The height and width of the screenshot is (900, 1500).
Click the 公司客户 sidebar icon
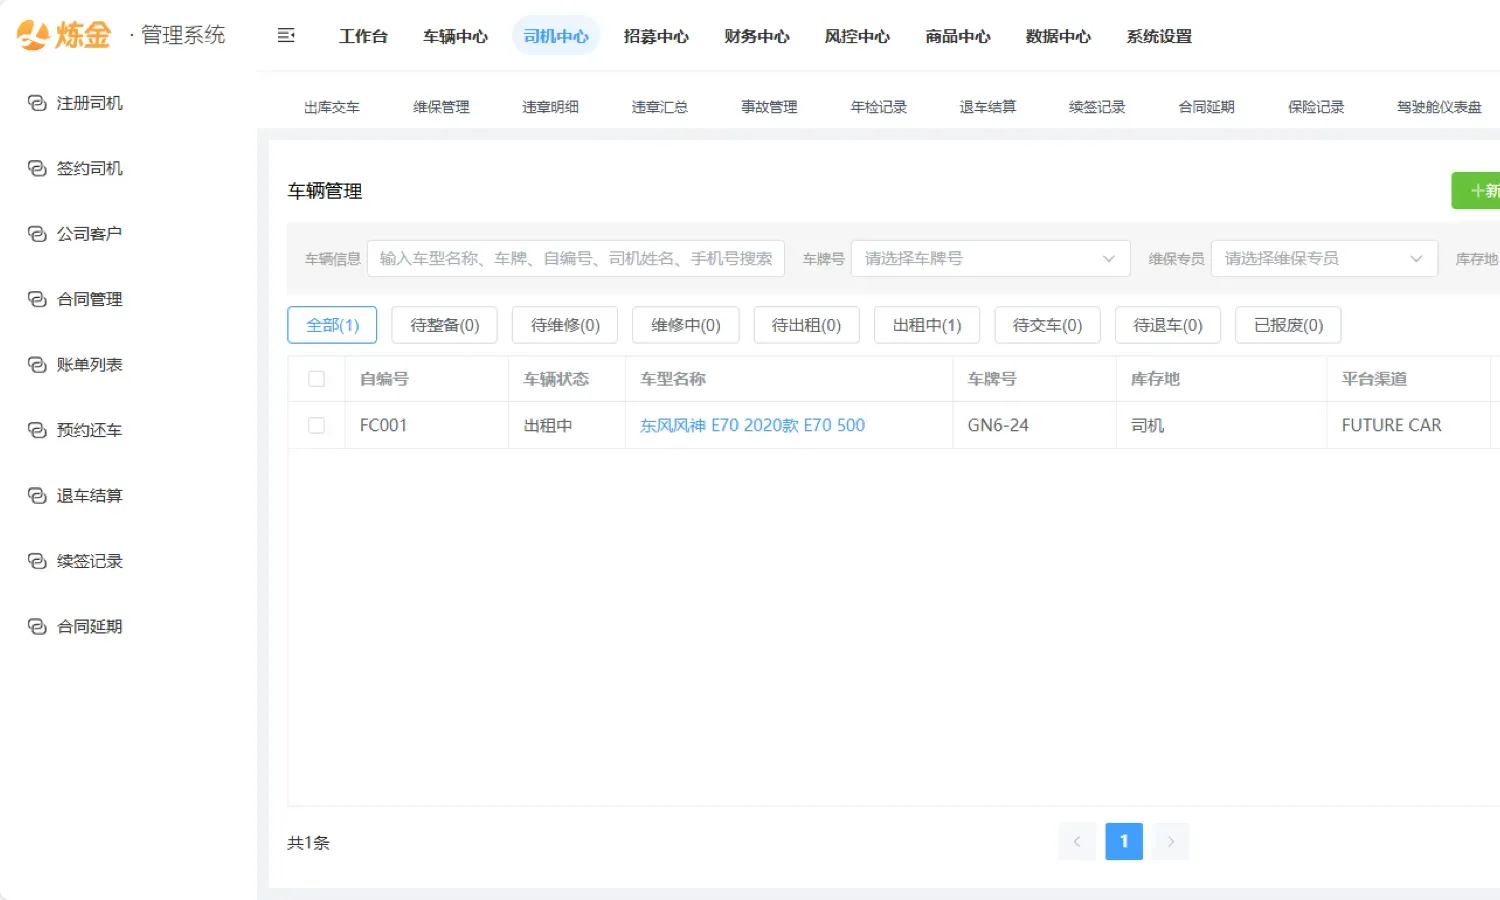pyautogui.click(x=37, y=234)
